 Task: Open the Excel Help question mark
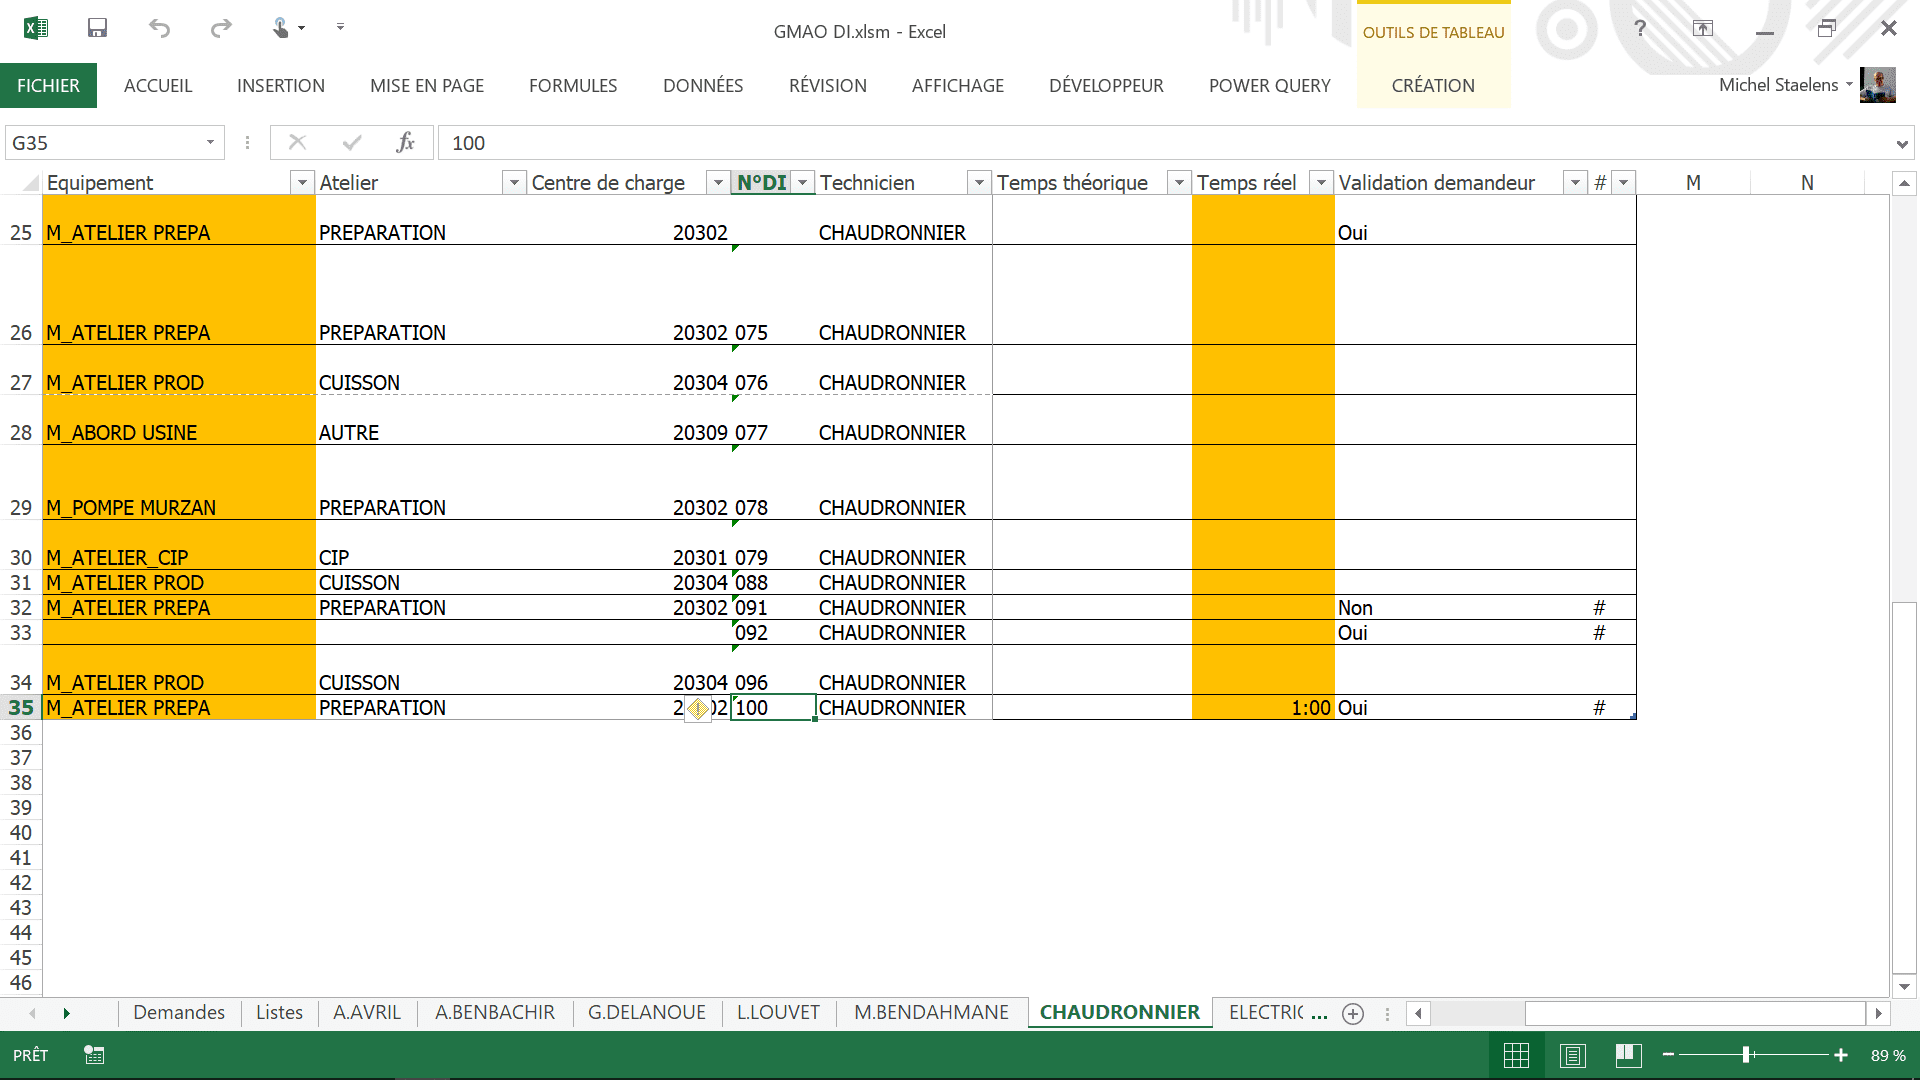click(1640, 28)
